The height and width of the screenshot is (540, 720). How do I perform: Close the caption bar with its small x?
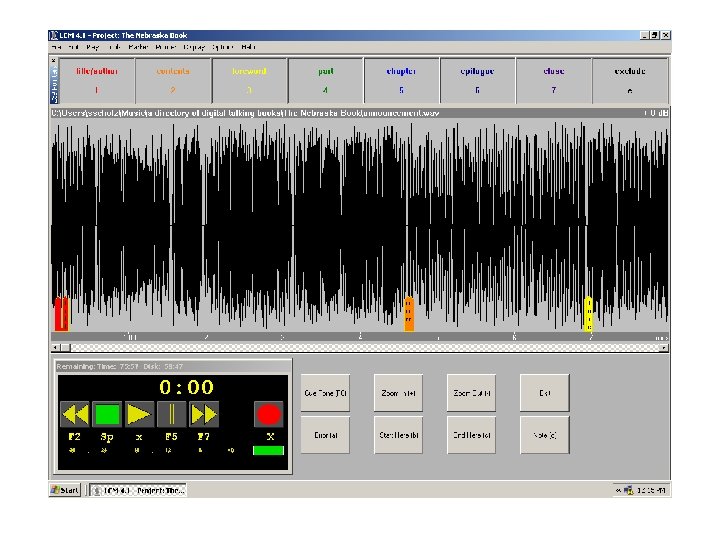54,60
